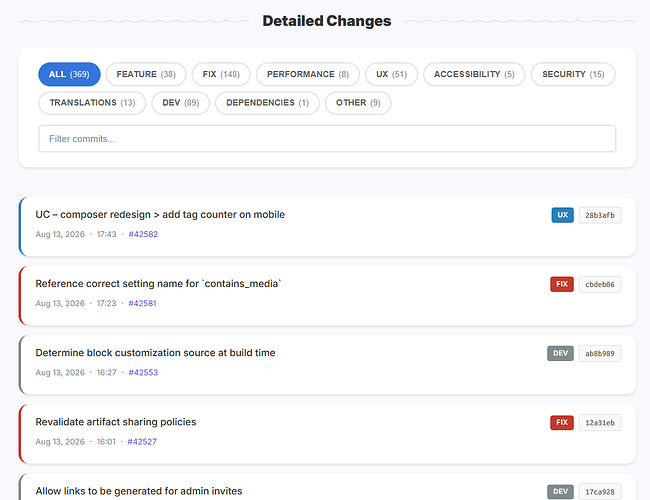
Task: Open pull request link #42581
Action: coord(142,303)
